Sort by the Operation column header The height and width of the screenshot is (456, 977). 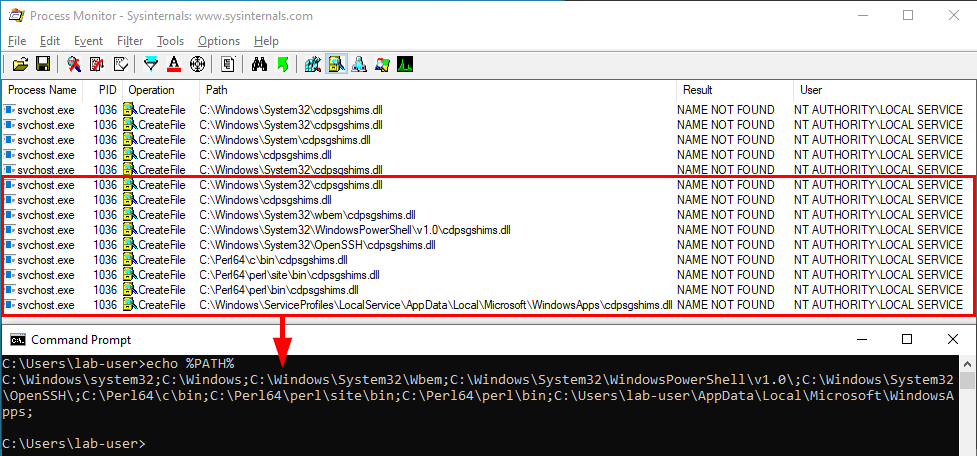coord(161,90)
